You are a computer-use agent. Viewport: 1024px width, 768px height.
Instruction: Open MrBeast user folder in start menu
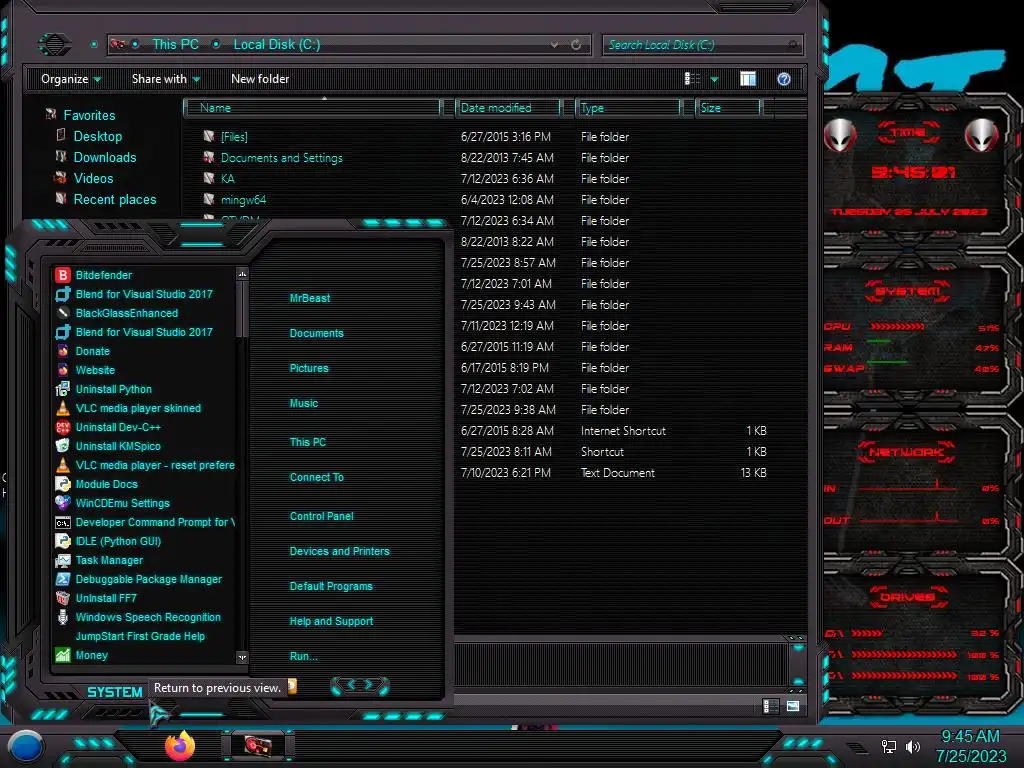[310, 298]
